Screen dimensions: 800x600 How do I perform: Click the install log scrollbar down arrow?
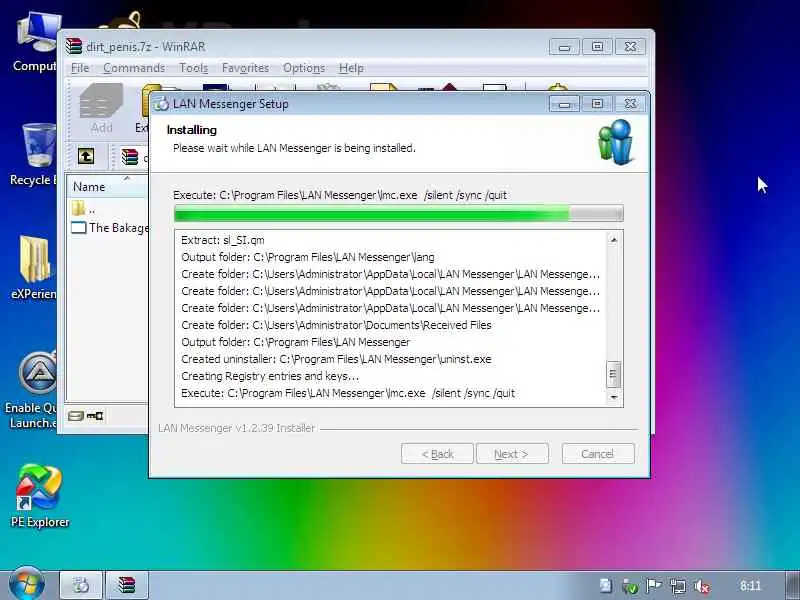coord(614,397)
